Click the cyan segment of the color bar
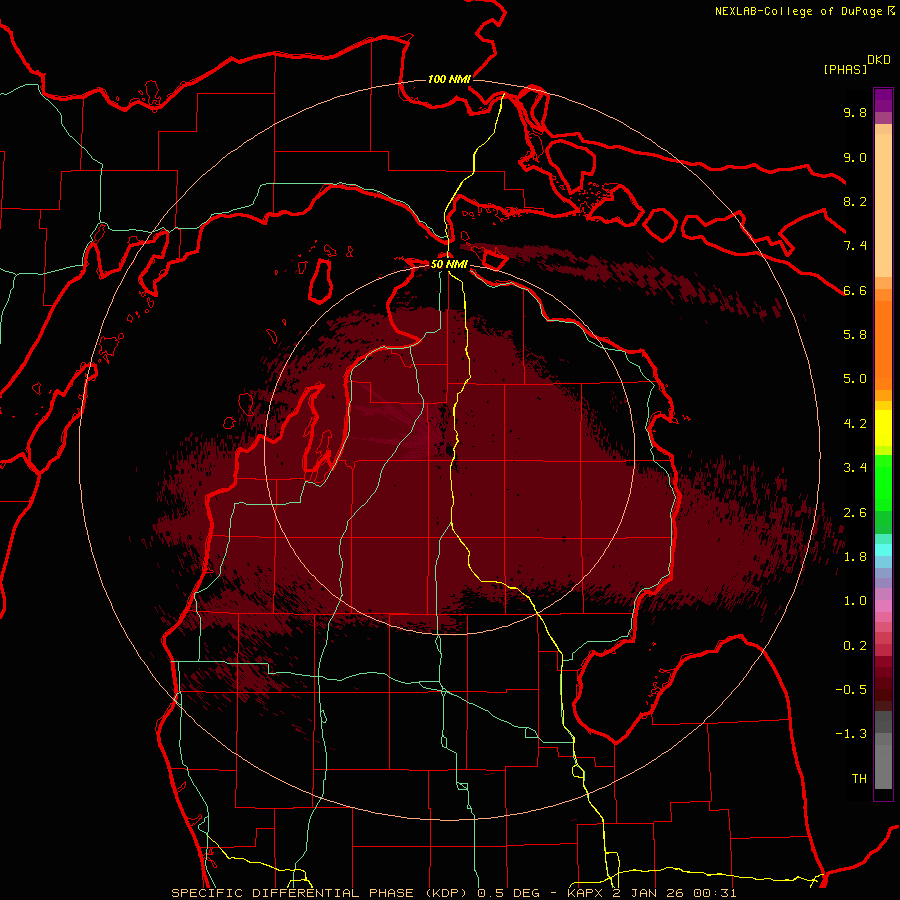Screen dimensions: 900x900 [883, 549]
